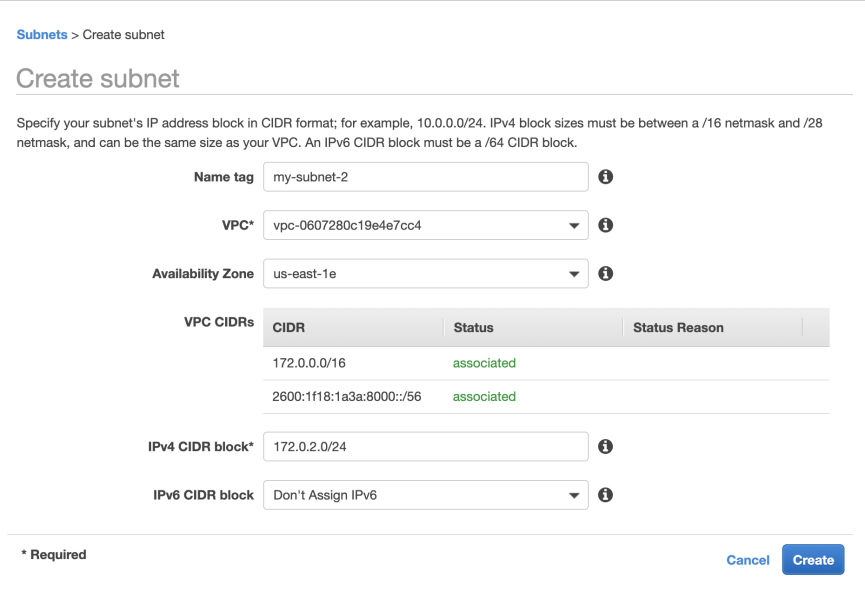Screen dimensions: 865x600
Task: Click the IPv4 CIDR block input field
Action: (425, 446)
